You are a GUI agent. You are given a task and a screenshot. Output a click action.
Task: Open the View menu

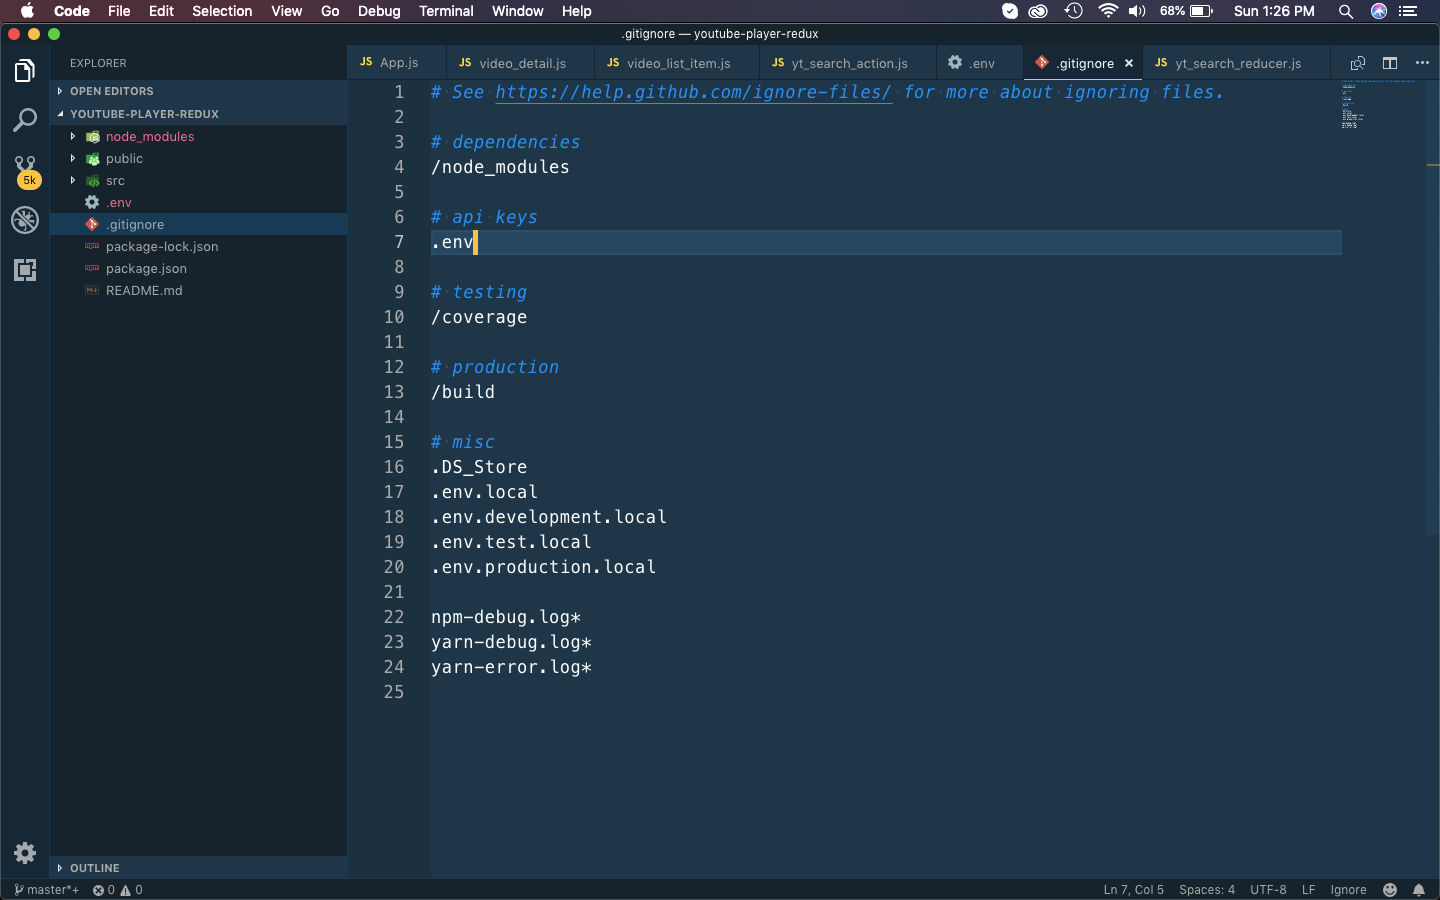pos(286,11)
